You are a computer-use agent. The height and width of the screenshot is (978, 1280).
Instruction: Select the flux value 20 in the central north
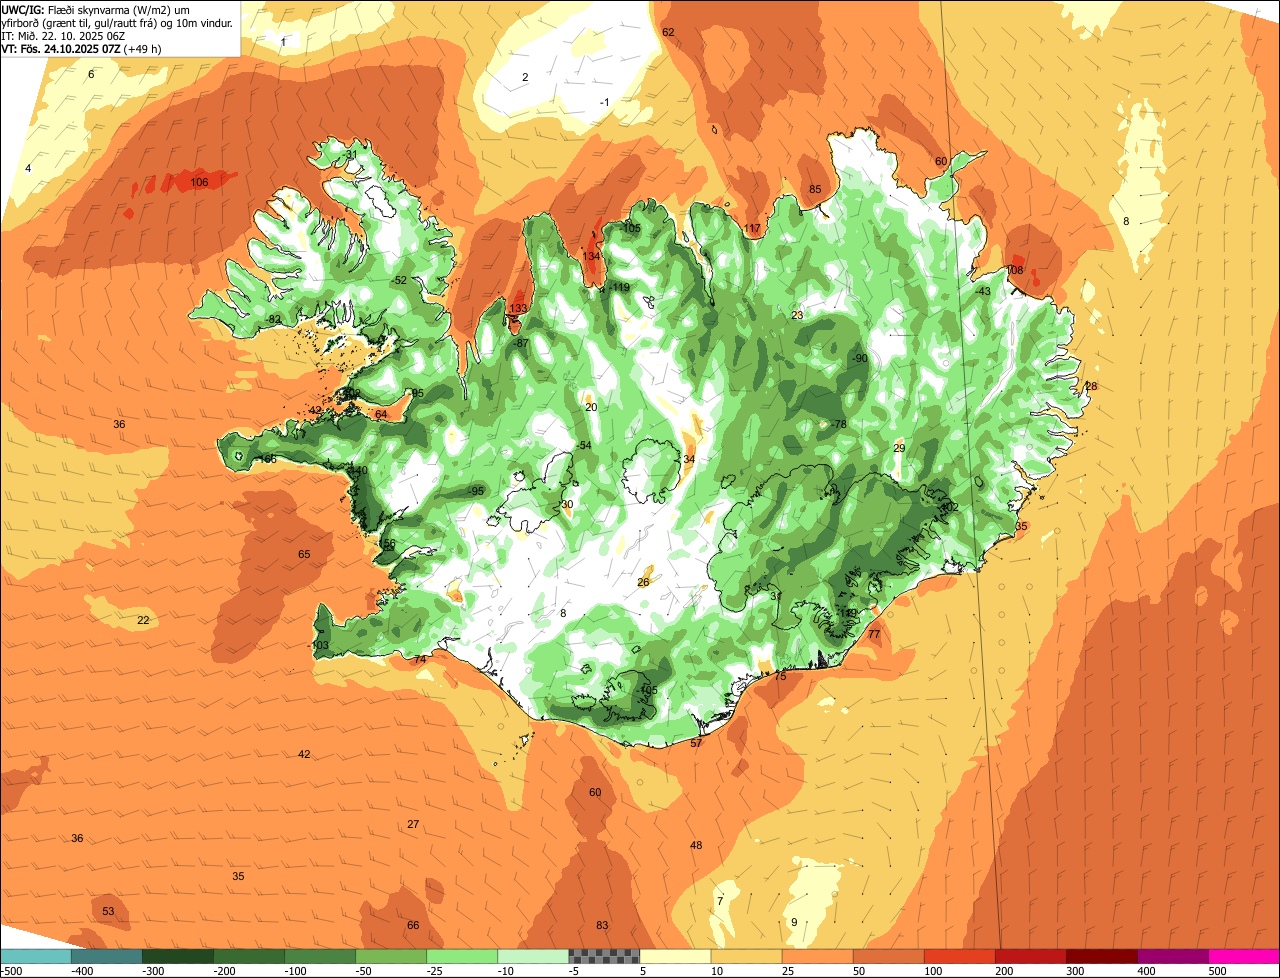coord(591,407)
